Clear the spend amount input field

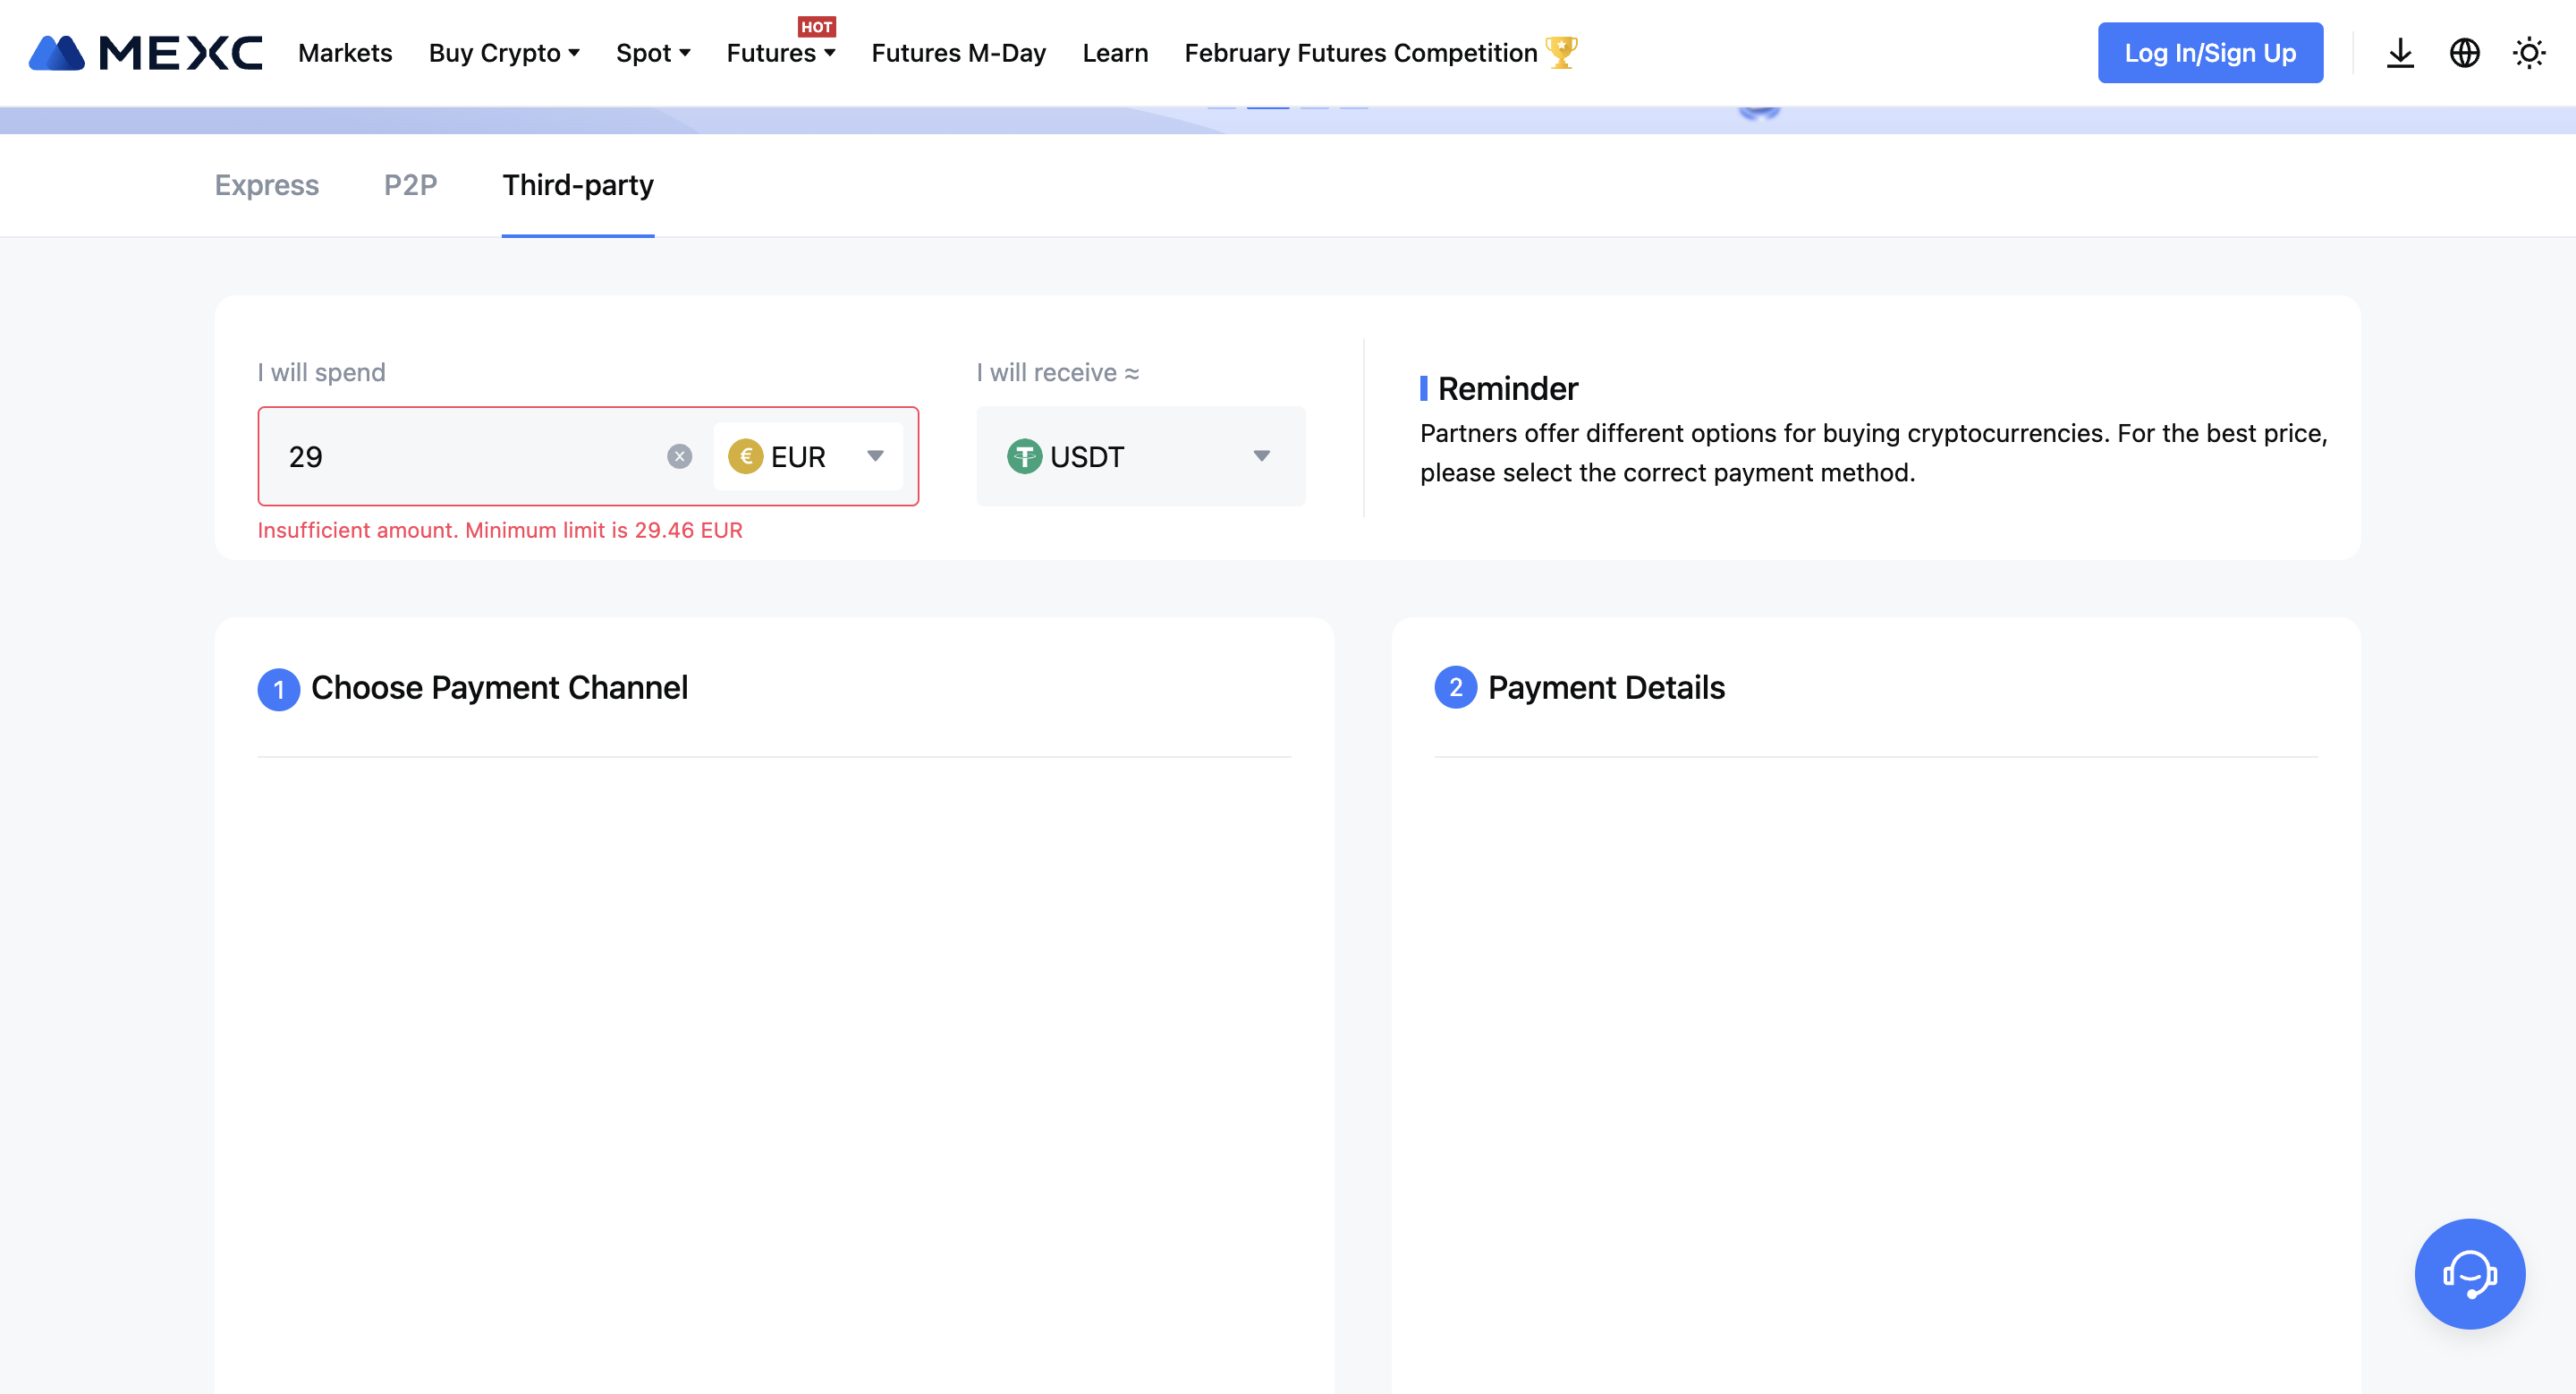[x=678, y=455]
